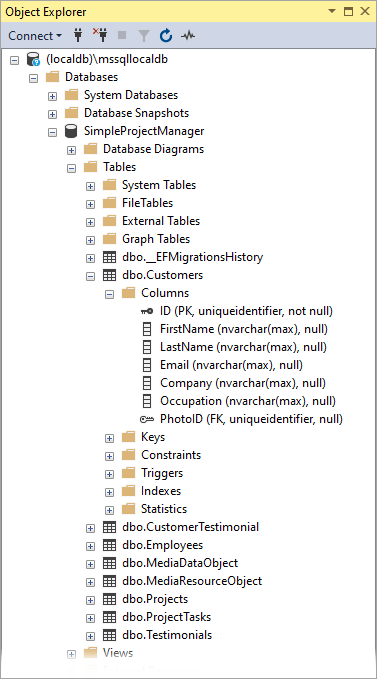Maximize the Object Explorer panel
The image size is (377, 679).
point(348,12)
